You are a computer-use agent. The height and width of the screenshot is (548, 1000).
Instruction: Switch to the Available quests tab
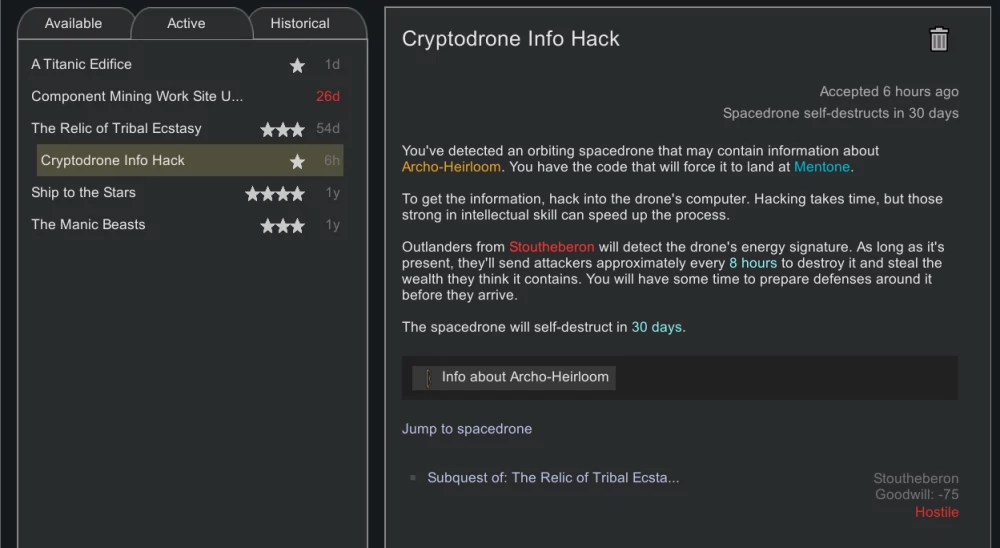73,23
